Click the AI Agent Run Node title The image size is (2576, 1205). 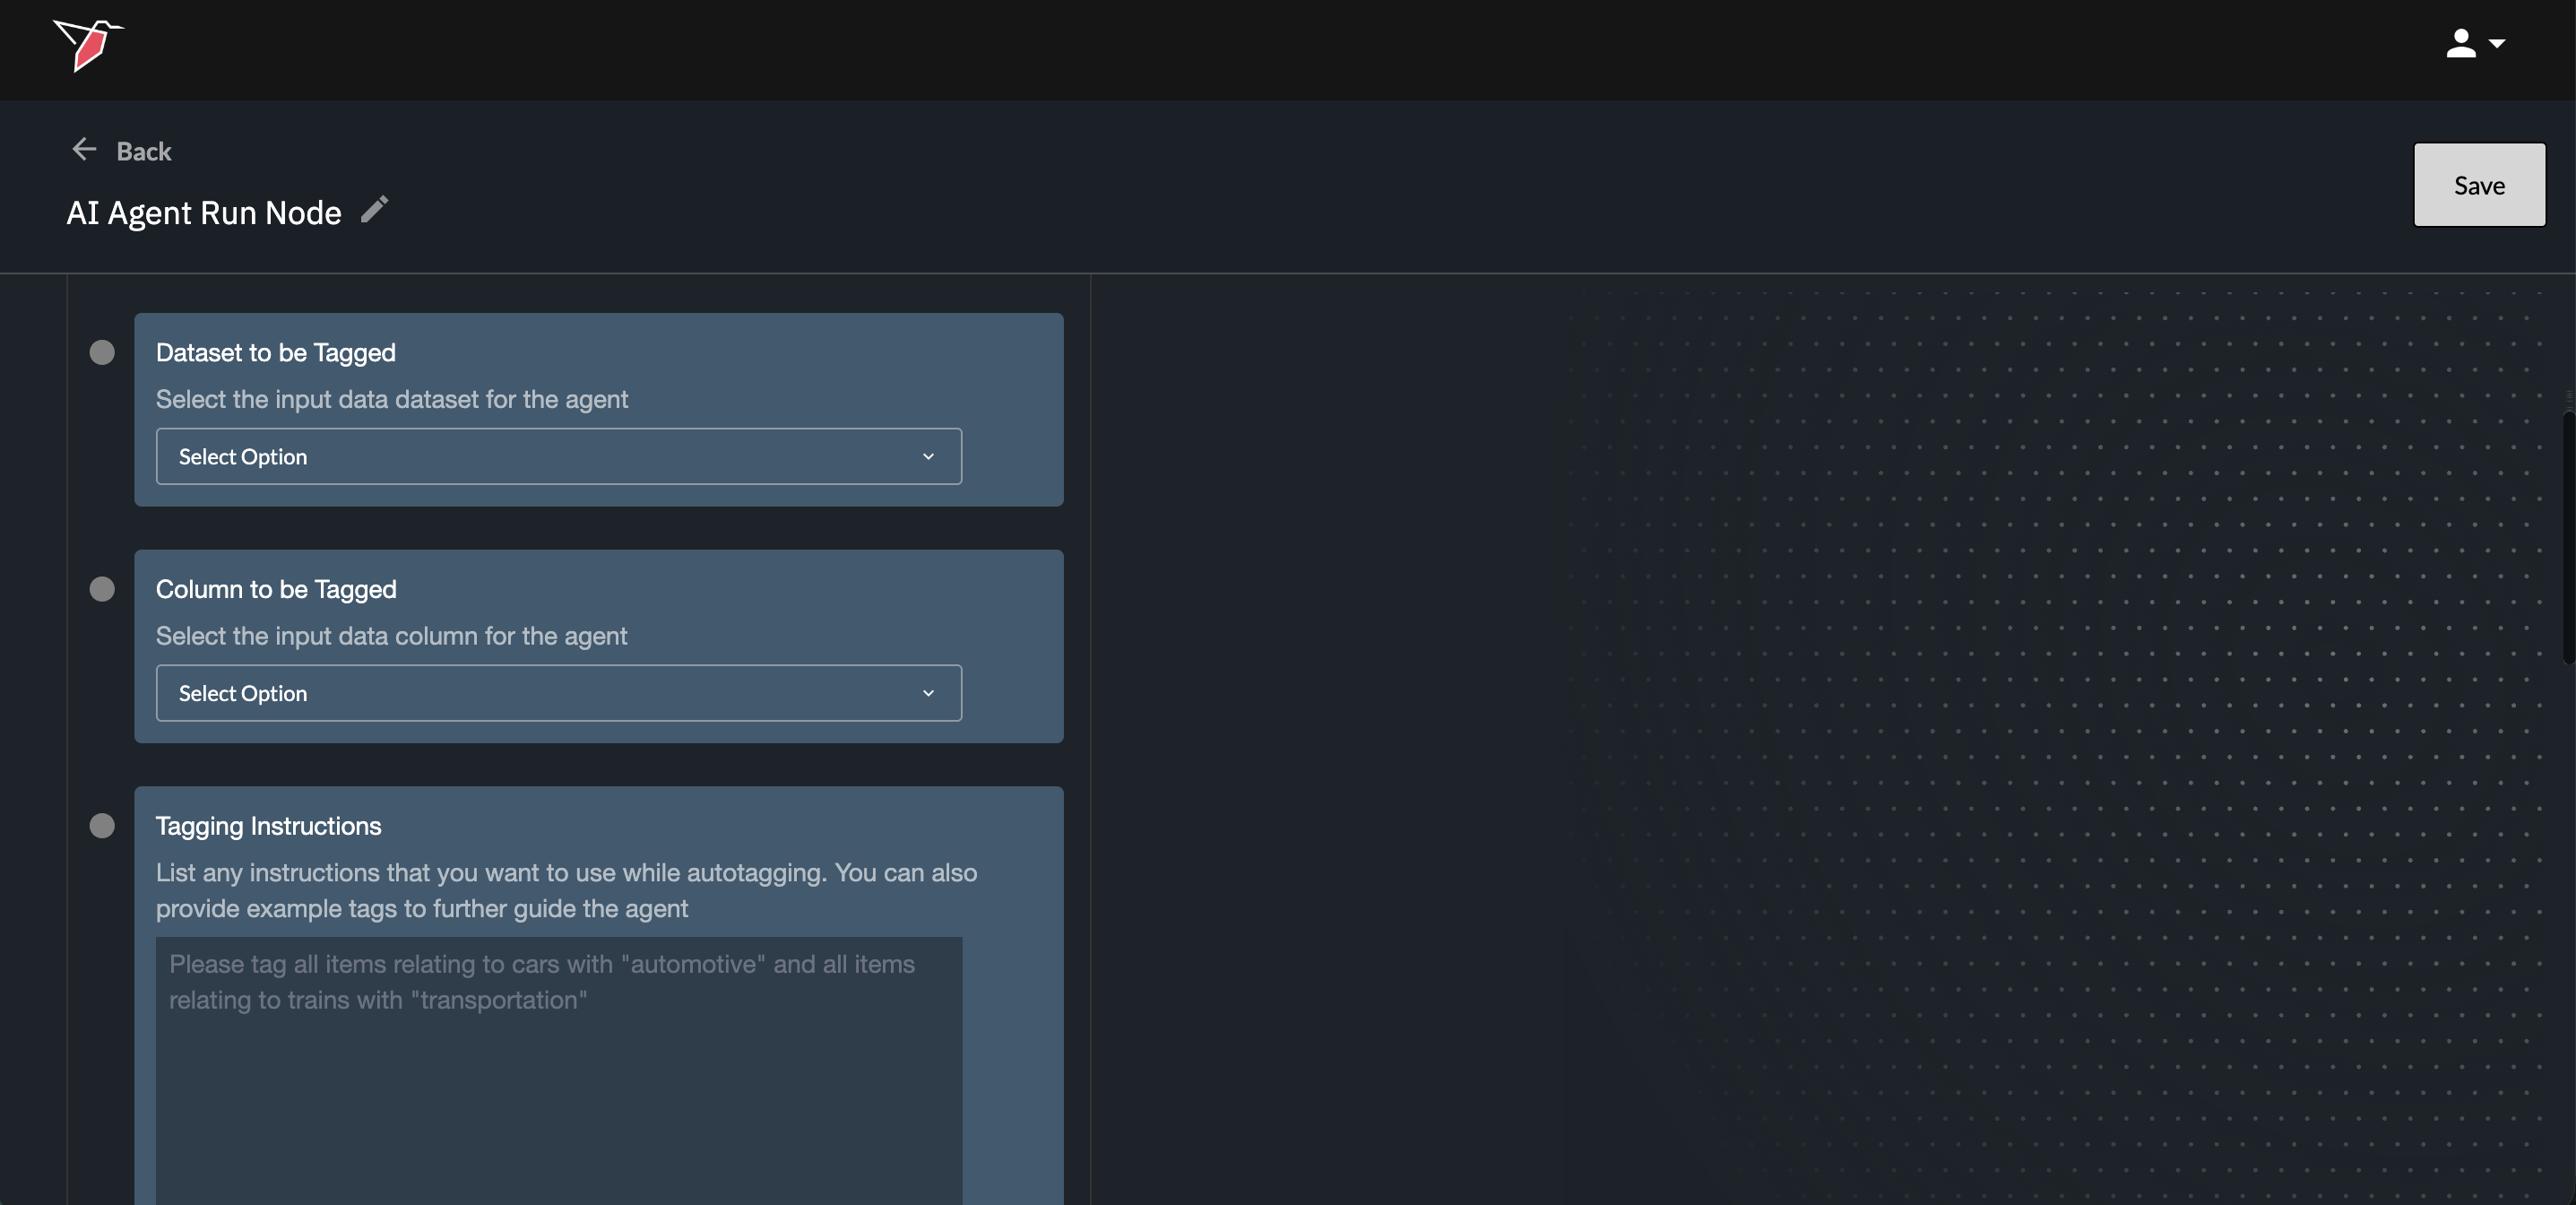coord(204,213)
